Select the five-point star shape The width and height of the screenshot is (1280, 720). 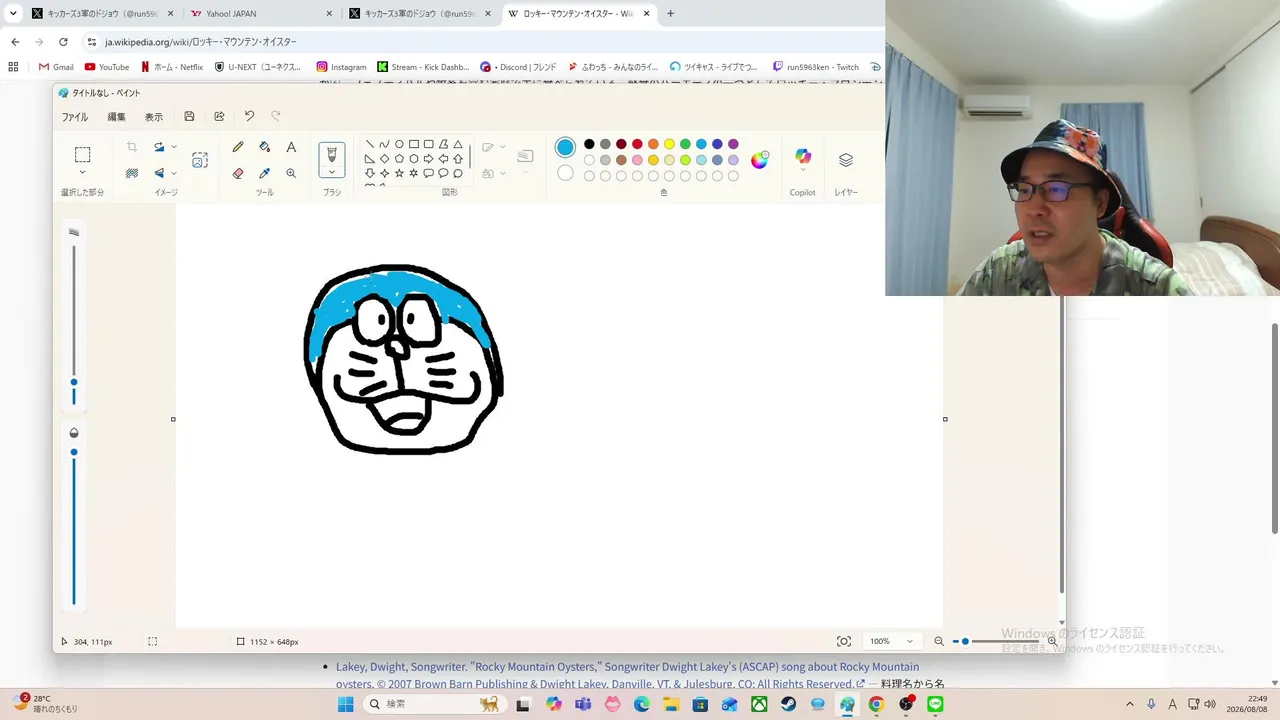coord(399,173)
